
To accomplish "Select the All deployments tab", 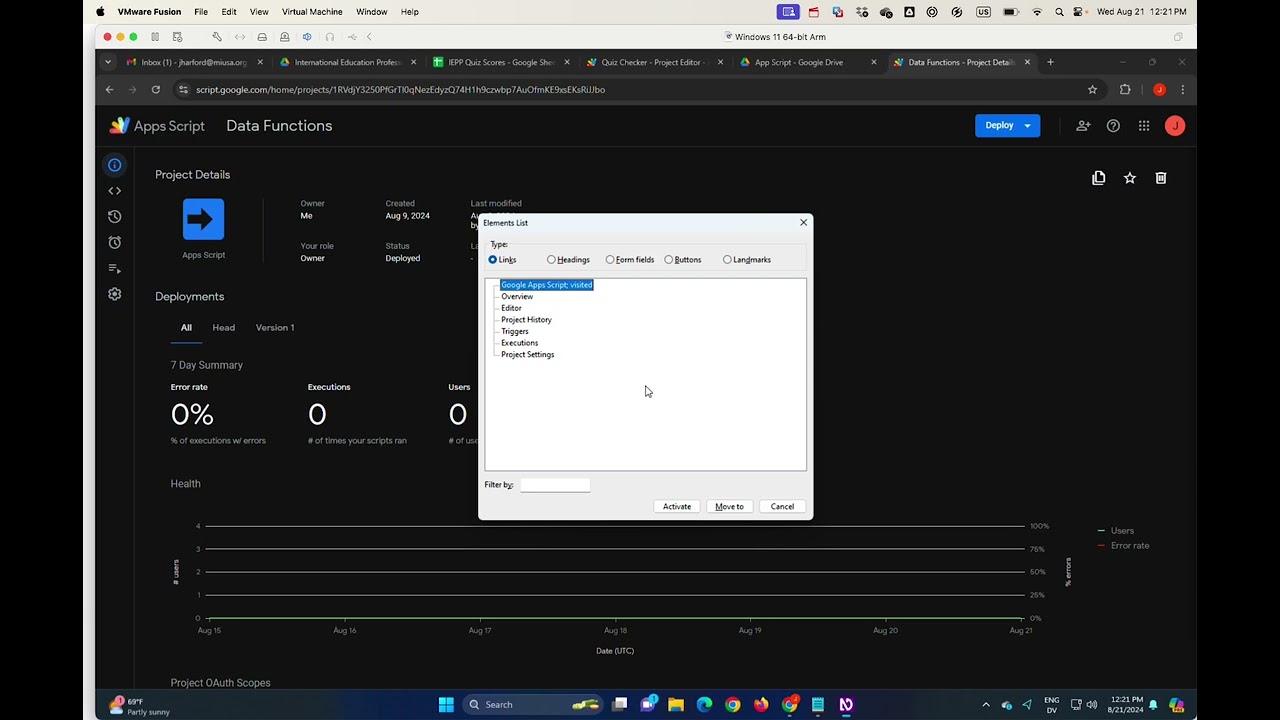I will click(186, 328).
